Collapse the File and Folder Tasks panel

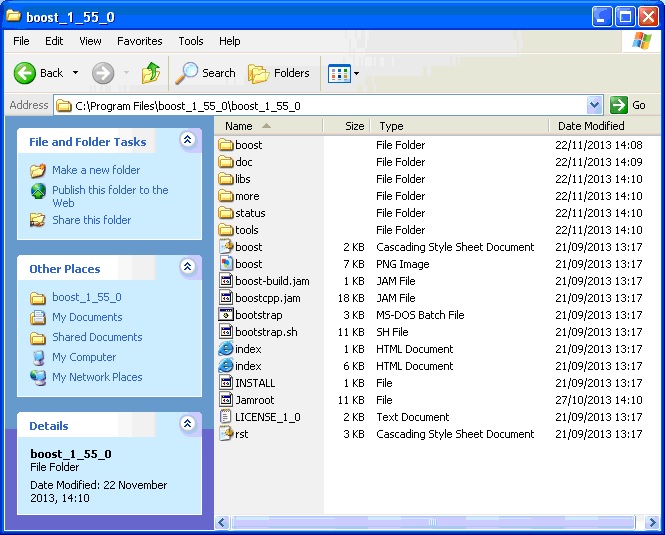pos(187,139)
